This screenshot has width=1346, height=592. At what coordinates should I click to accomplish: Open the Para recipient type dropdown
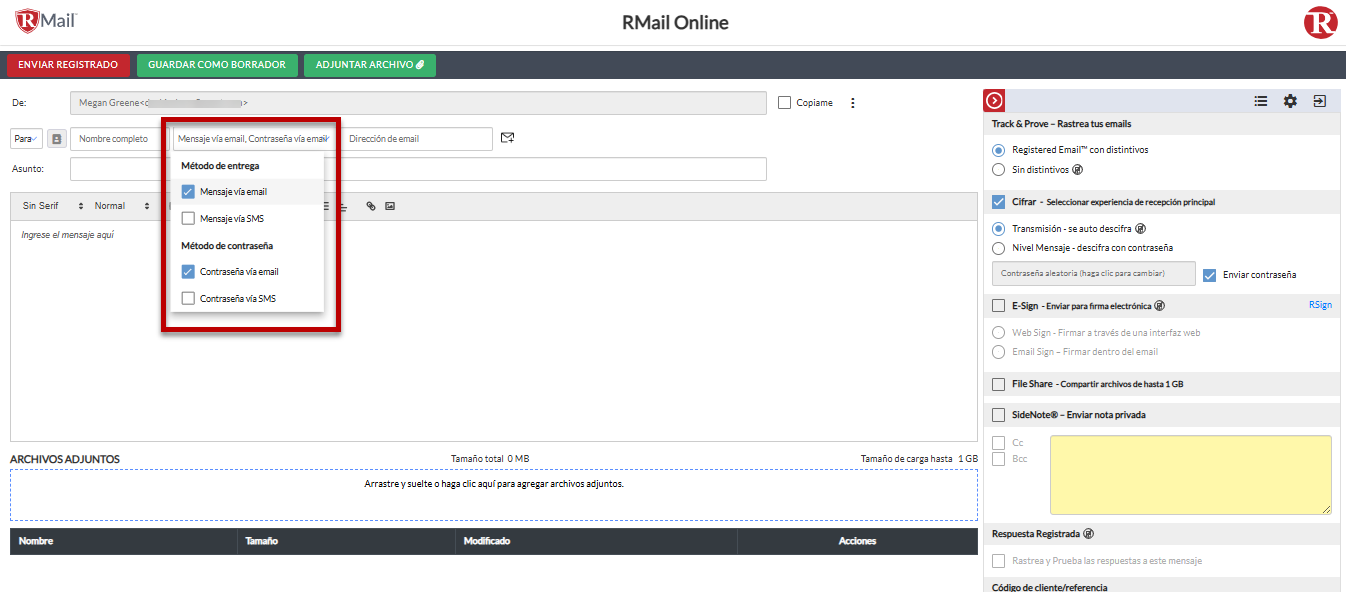[x=26, y=139]
